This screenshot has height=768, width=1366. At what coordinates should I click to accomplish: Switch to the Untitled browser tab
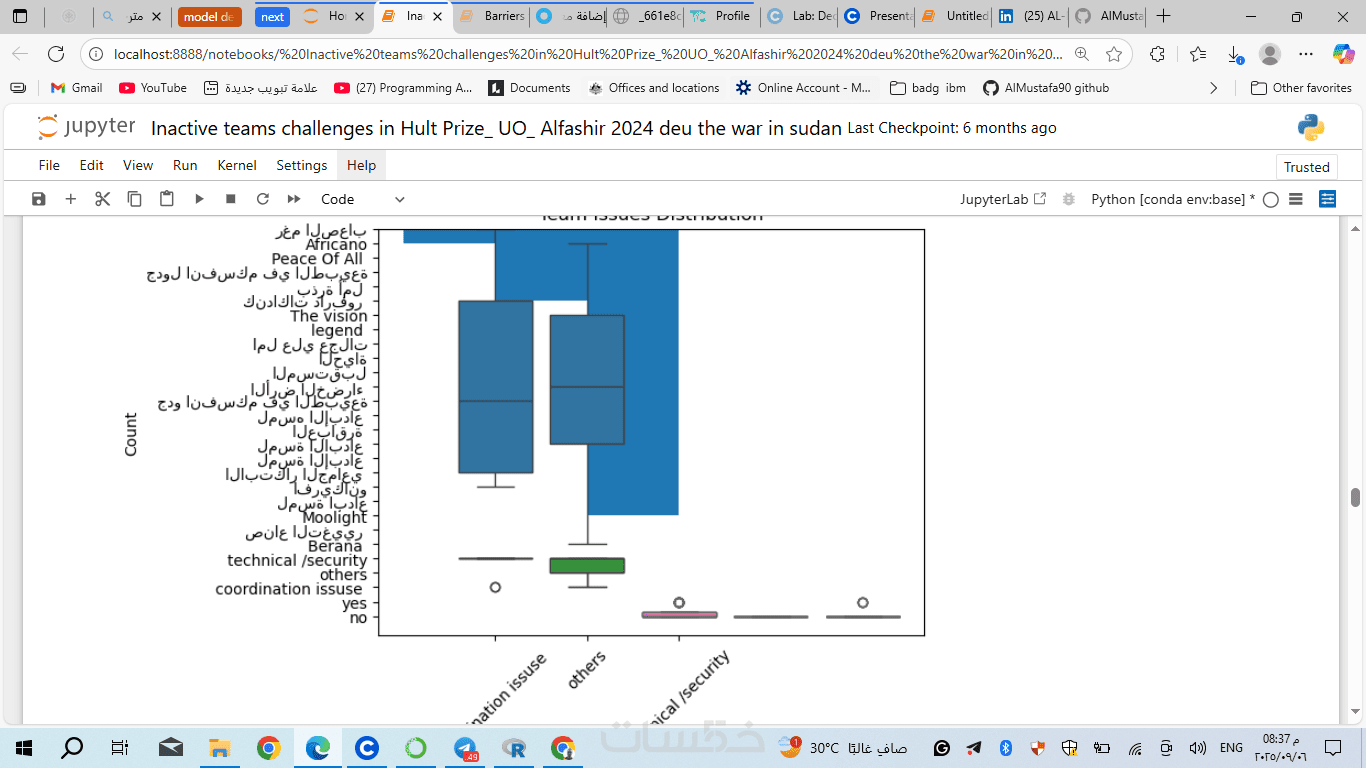[x=955, y=16]
